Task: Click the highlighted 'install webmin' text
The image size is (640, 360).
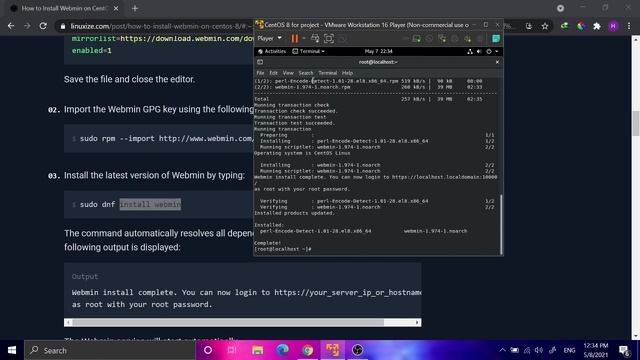Action: 150,204
